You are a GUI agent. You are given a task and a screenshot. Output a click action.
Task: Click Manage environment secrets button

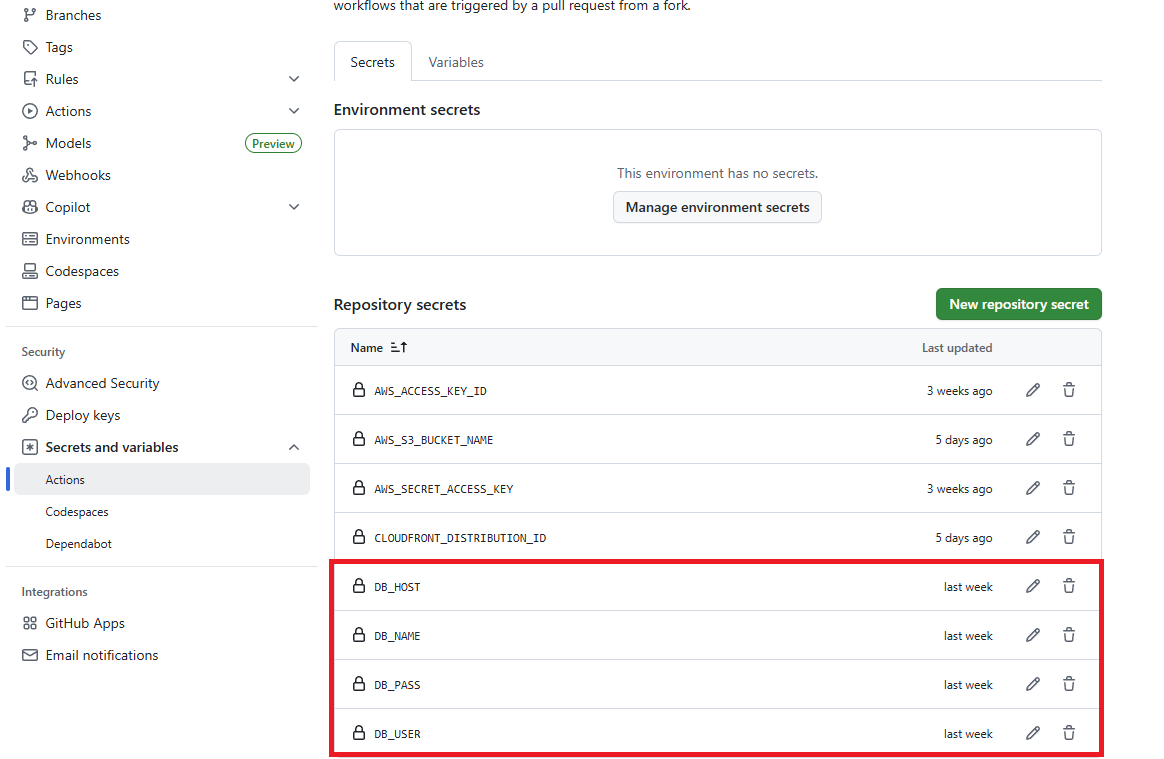click(x=717, y=207)
